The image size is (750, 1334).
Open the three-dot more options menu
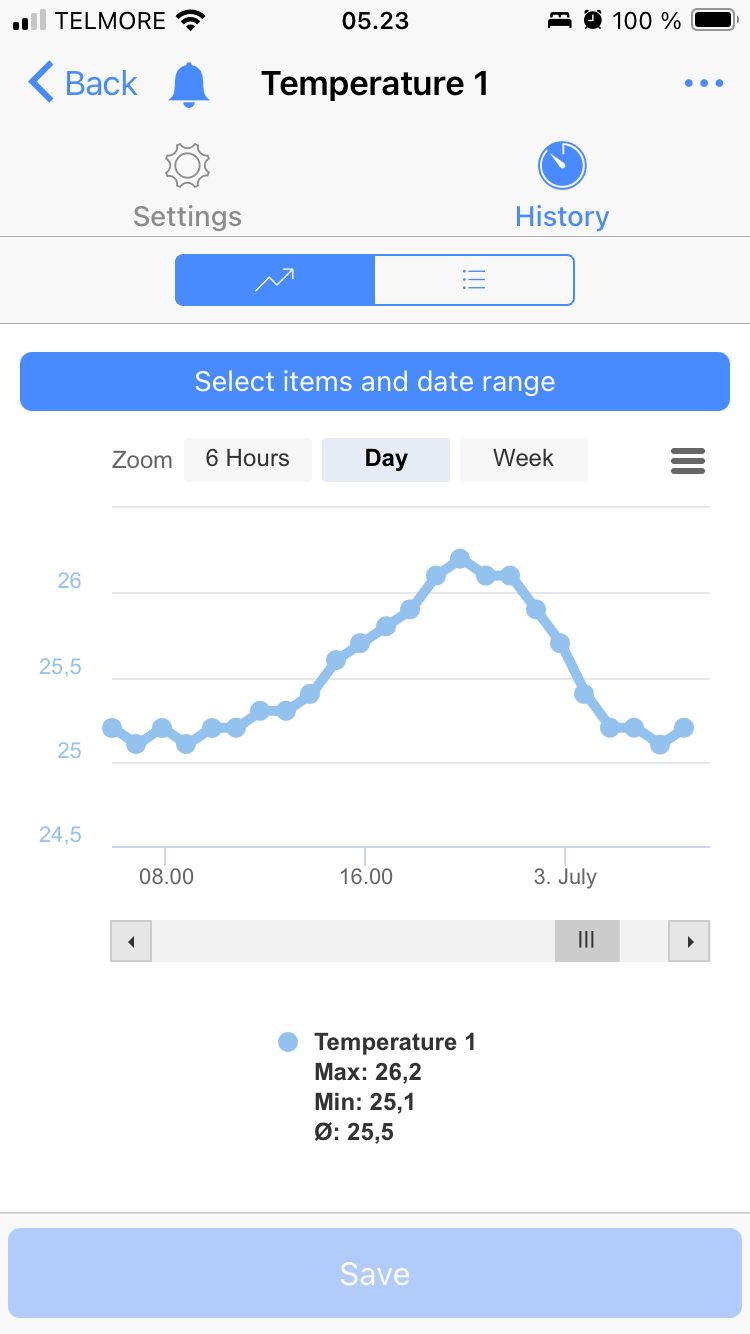click(704, 84)
